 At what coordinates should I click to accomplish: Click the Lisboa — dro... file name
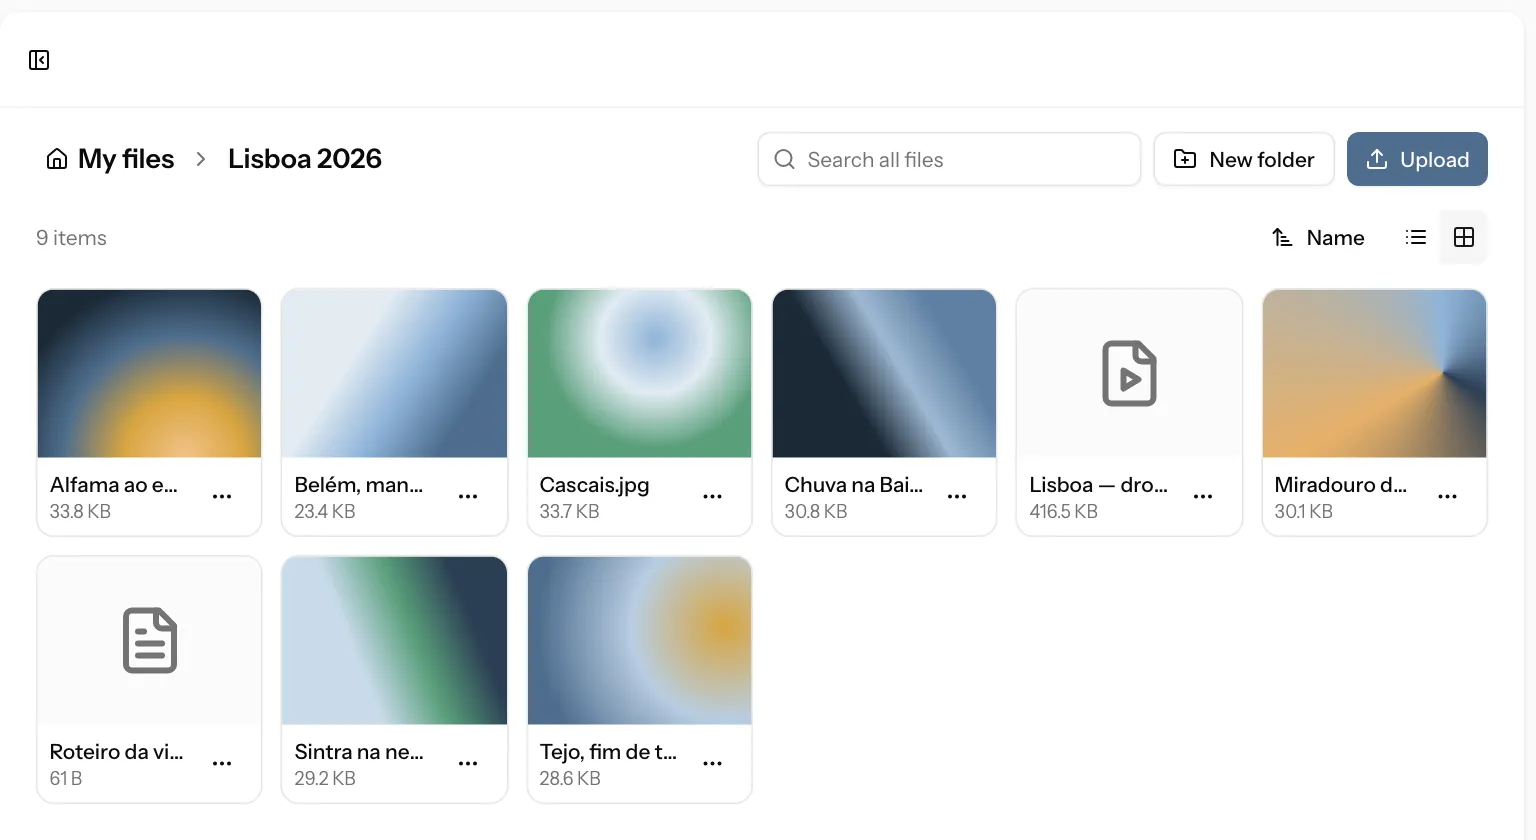(1098, 485)
